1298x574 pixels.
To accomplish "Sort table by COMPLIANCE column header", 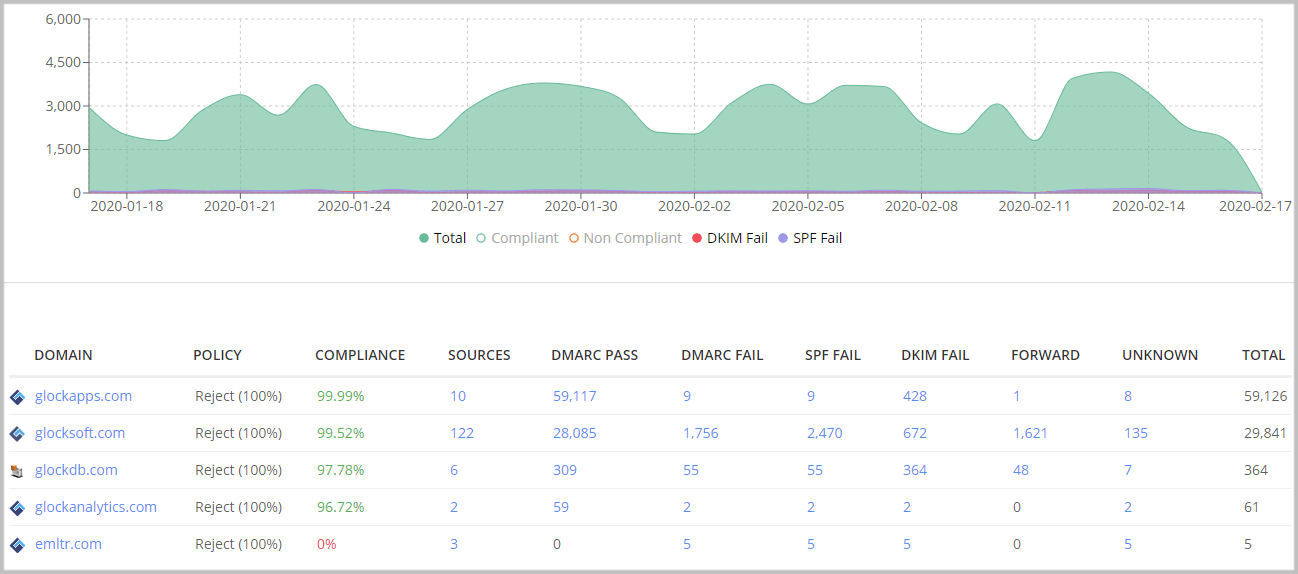I will (360, 355).
